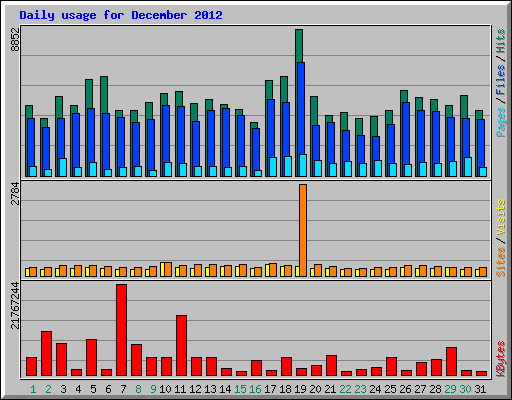The image size is (512, 400).
Task: Click day label 7 on the x-axis
Action: click(x=123, y=389)
